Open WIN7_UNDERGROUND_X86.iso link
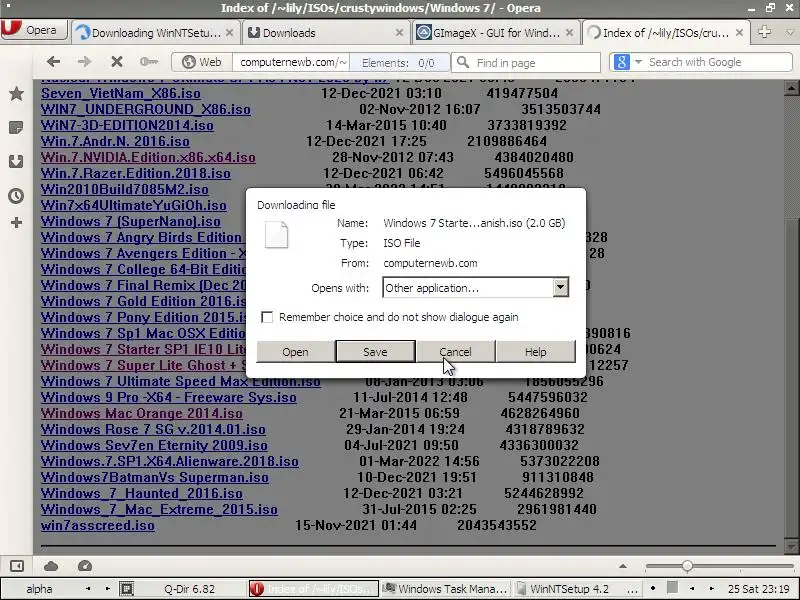This screenshot has width=800, height=600. (x=145, y=109)
